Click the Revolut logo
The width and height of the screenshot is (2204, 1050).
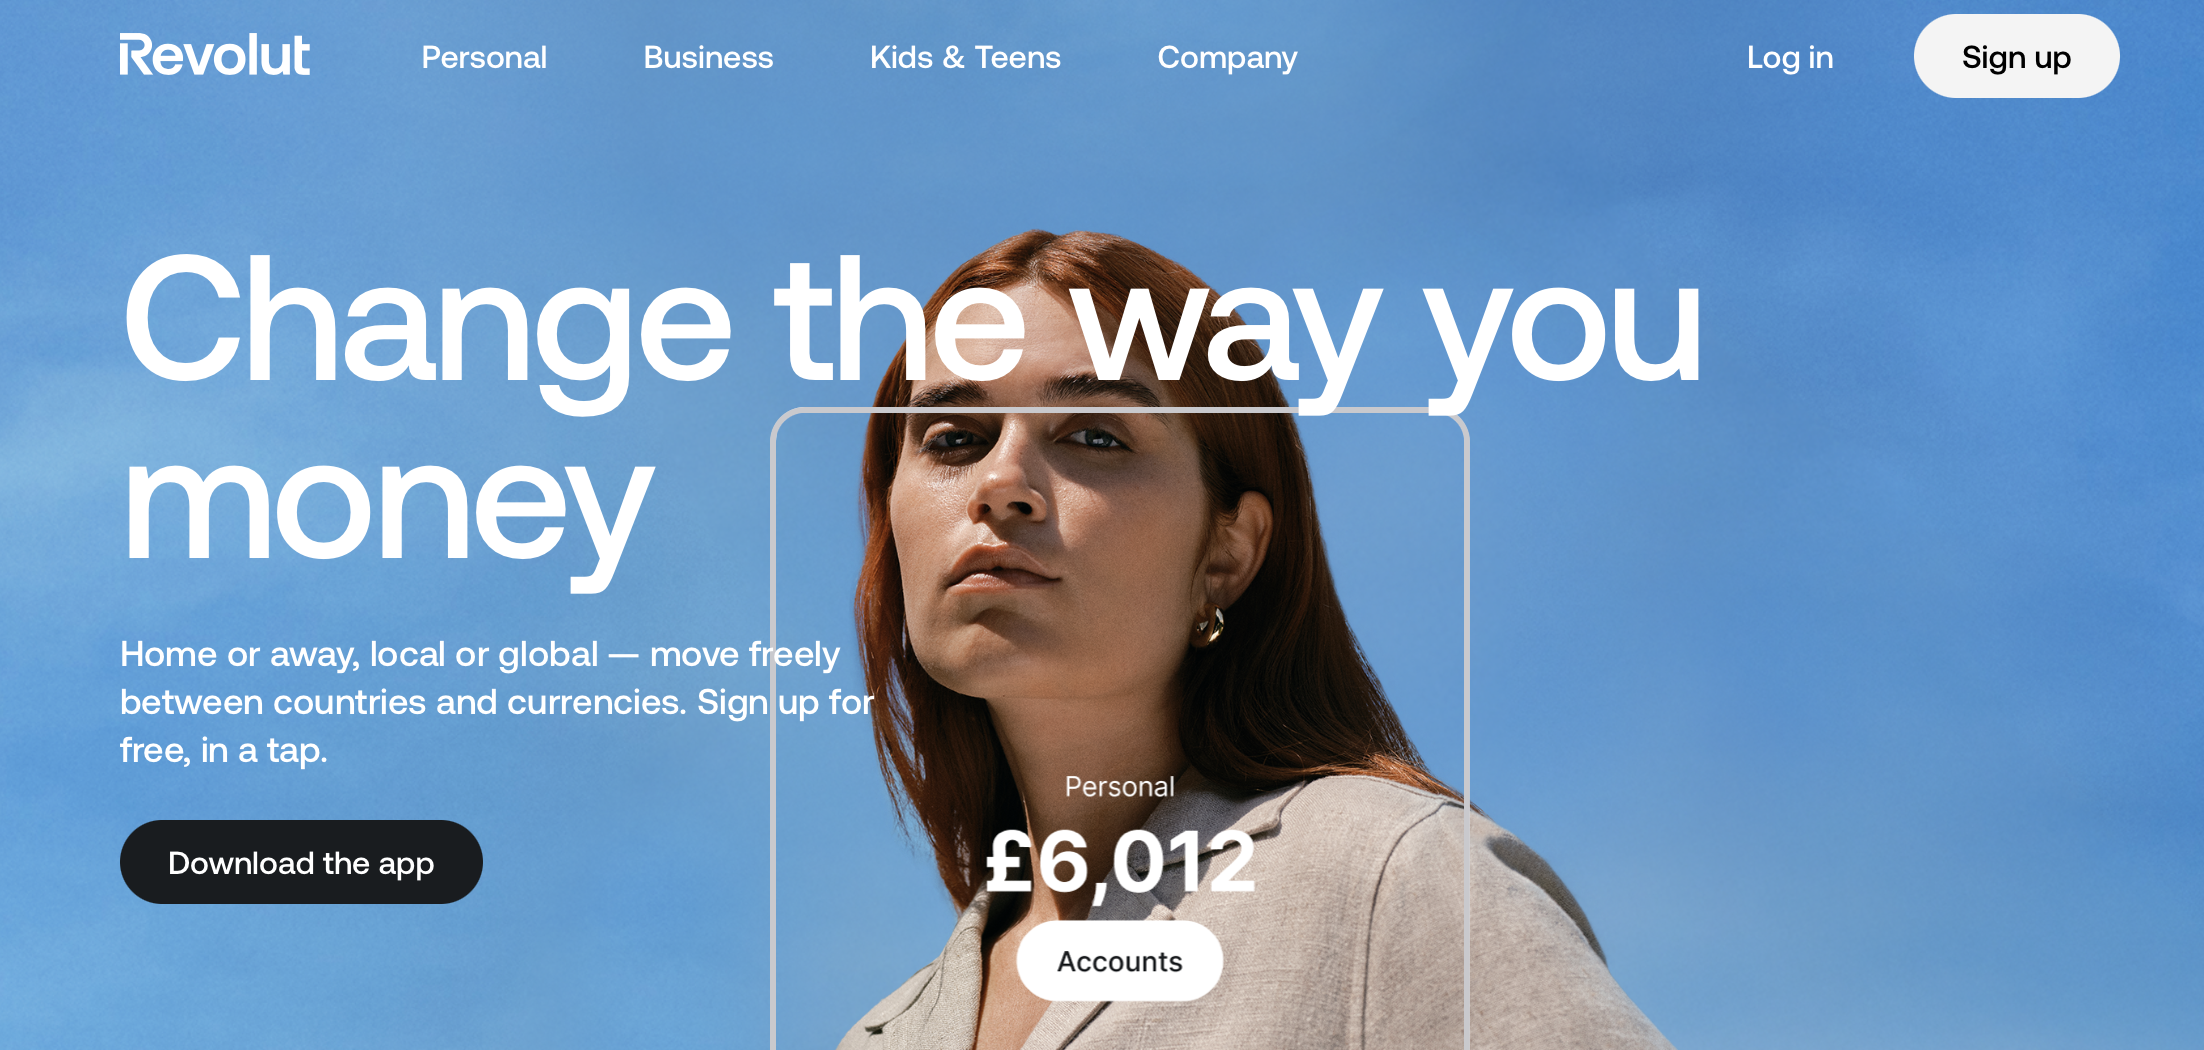point(214,56)
